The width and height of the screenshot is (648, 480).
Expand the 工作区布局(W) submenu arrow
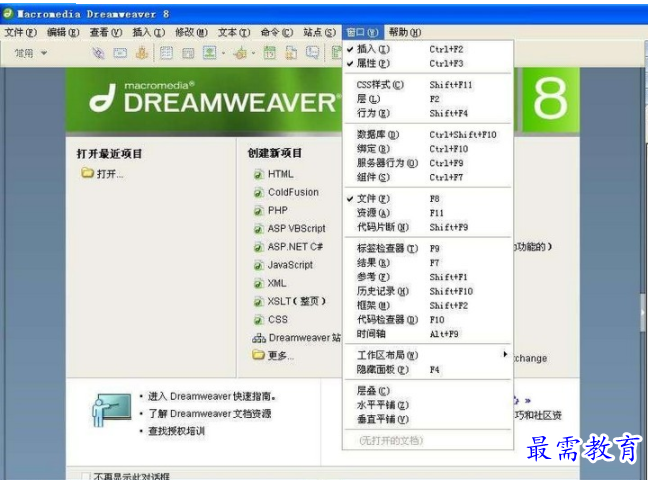tap(505, 354)
